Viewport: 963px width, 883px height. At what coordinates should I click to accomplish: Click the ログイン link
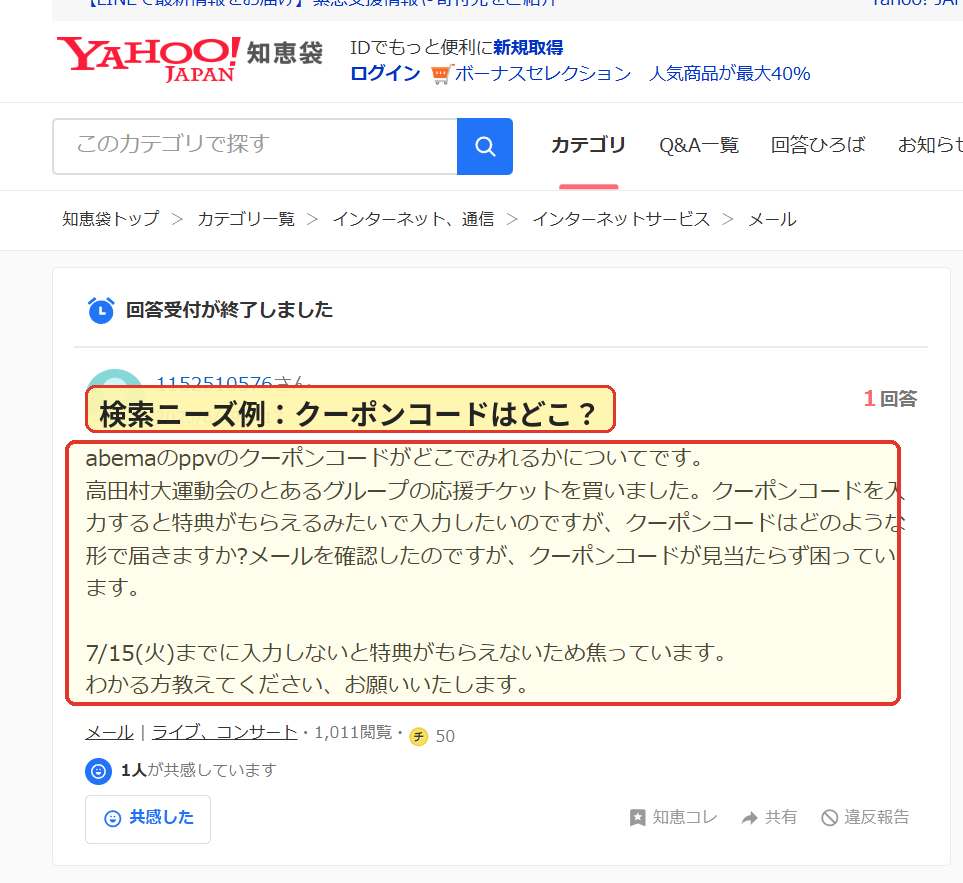[x=385, y=74]
